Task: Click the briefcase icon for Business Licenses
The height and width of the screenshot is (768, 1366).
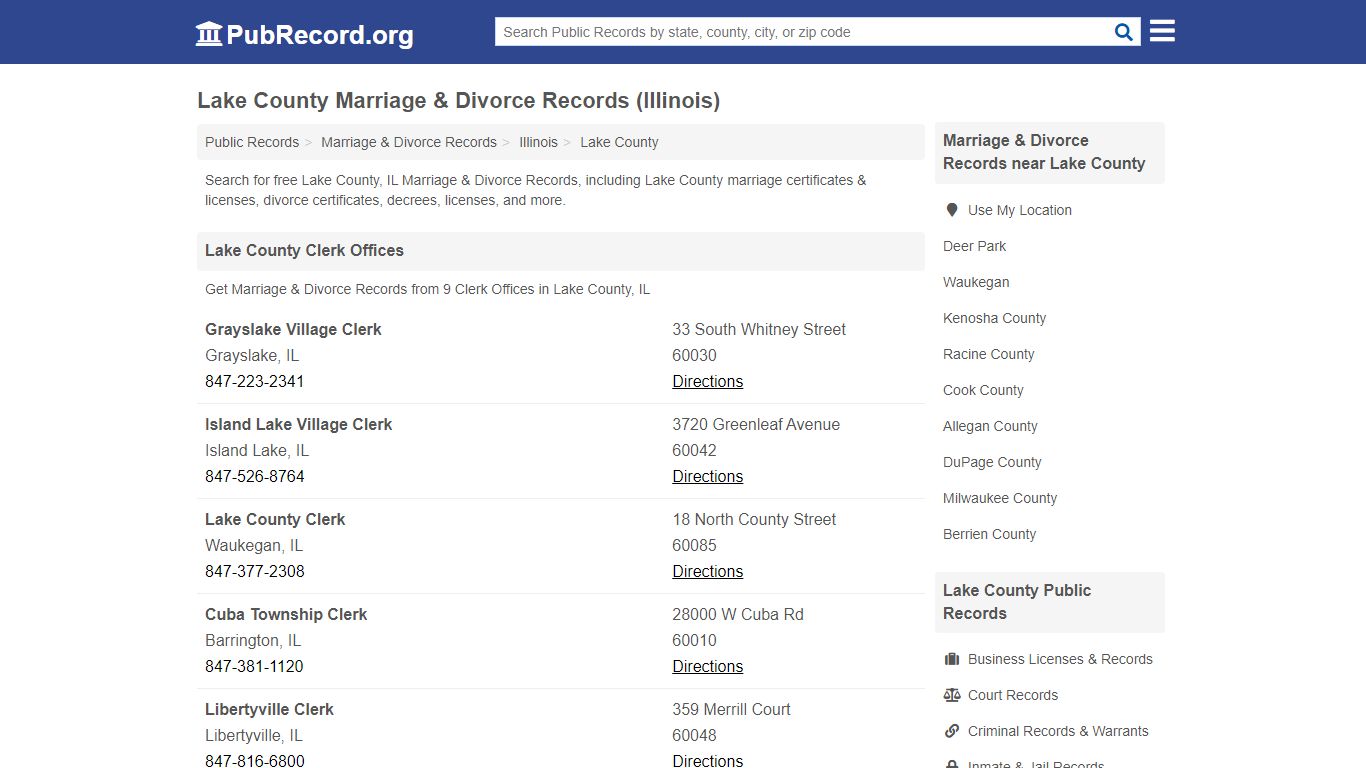Action: click(x=952, y=659)
